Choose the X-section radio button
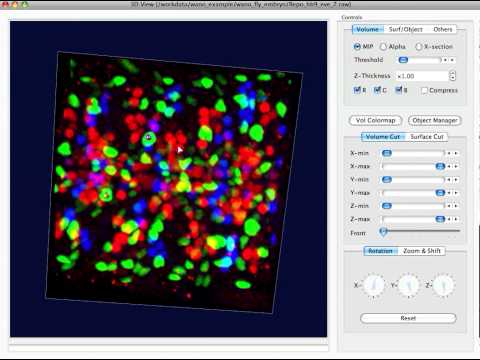This screenshot has height=360, width=480. [419, 46]
